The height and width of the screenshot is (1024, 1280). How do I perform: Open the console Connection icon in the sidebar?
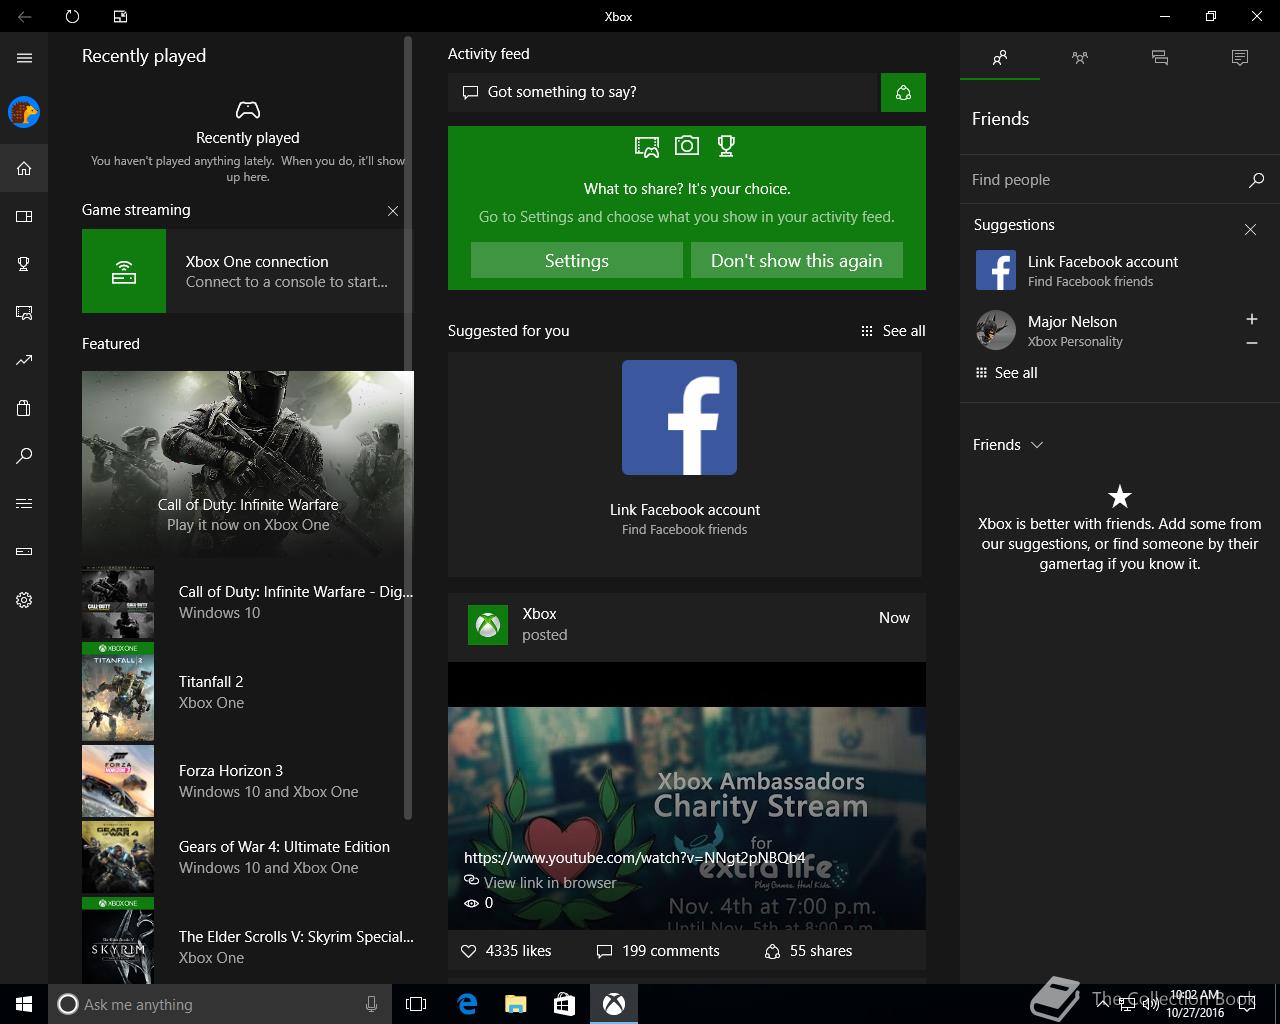pyautogui.click(x=24, y=551)
